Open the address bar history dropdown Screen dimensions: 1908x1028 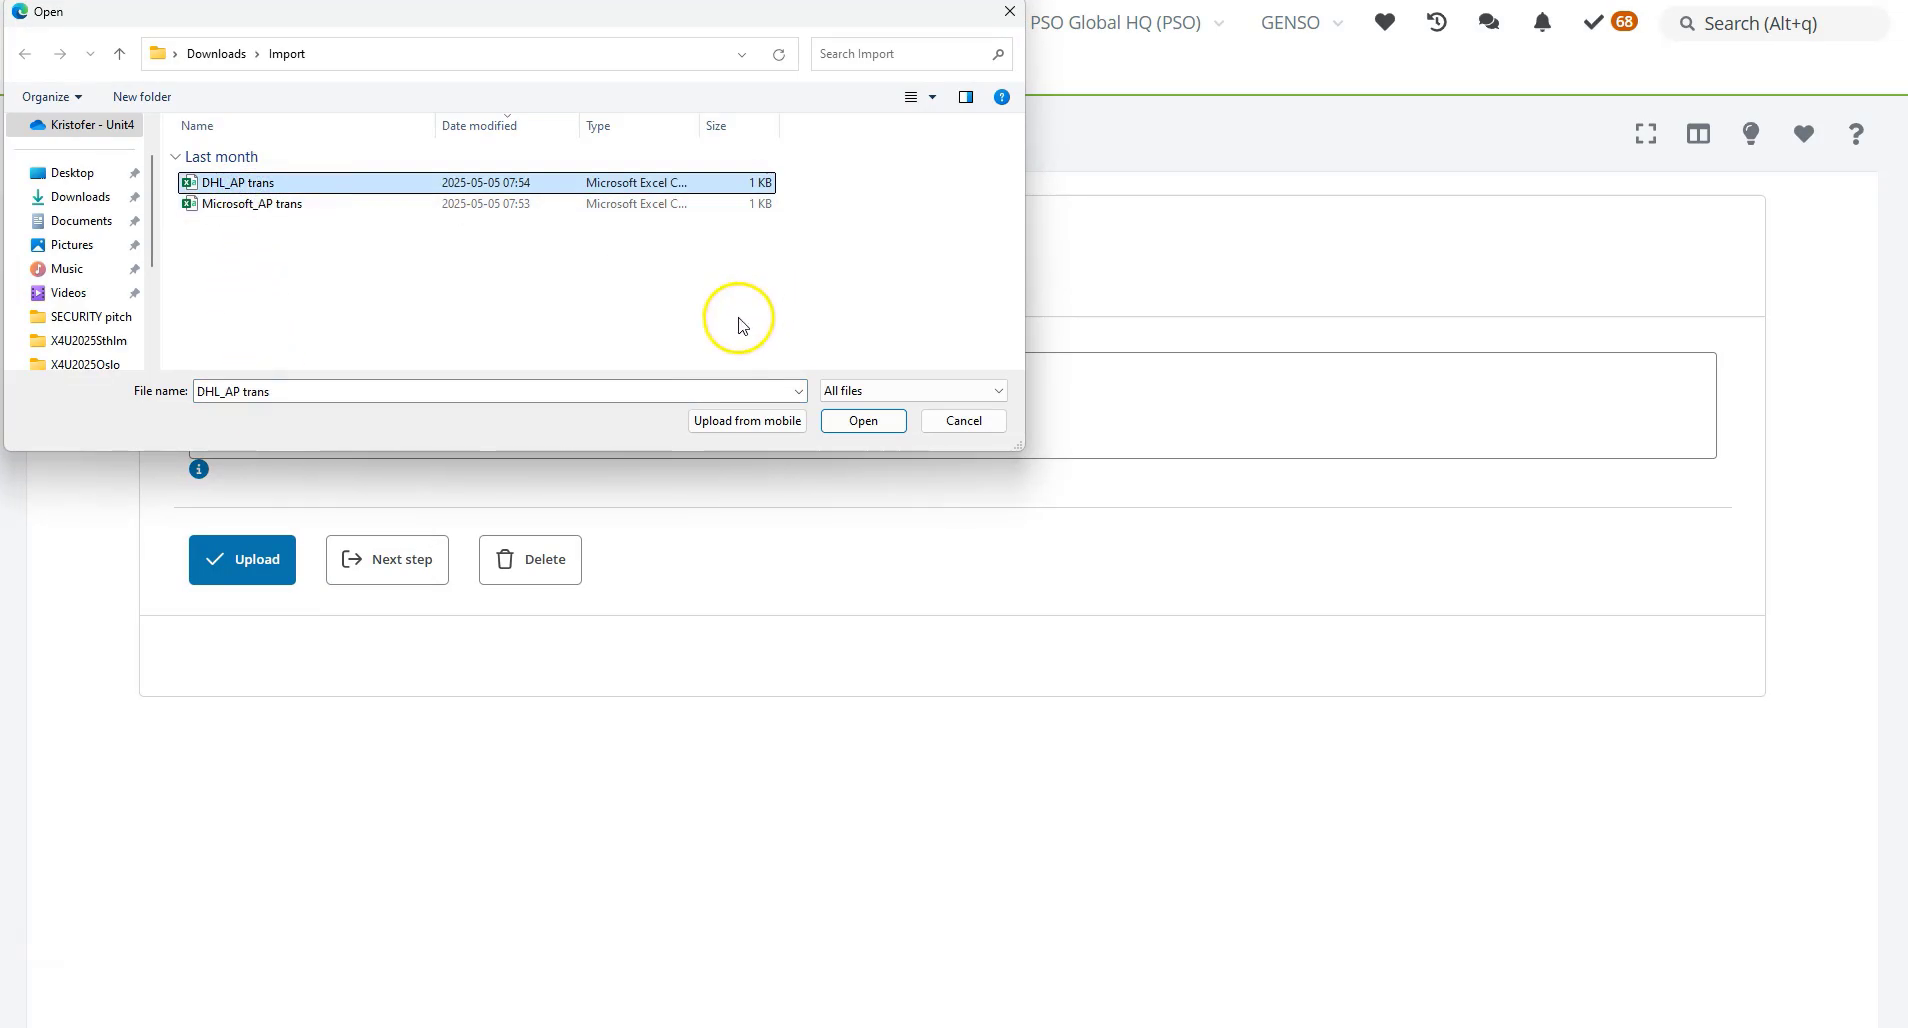coord(741,54)
